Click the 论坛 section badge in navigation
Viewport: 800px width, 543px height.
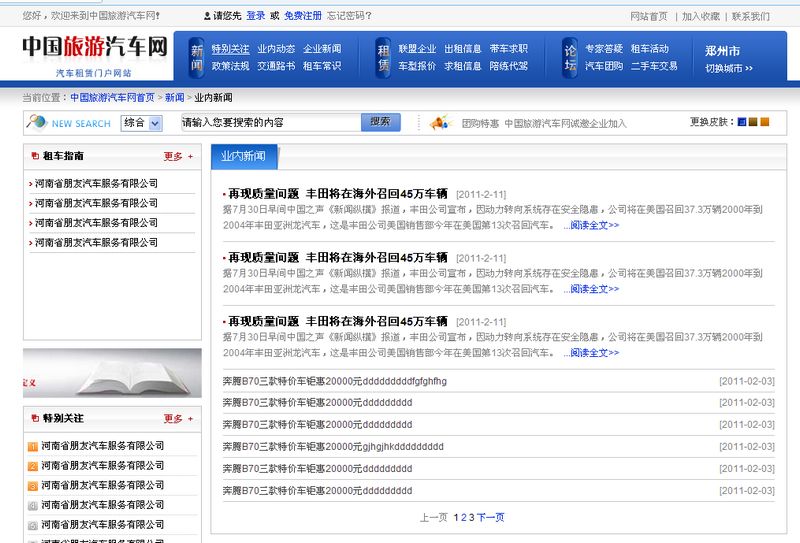click(x=570, y=58)
